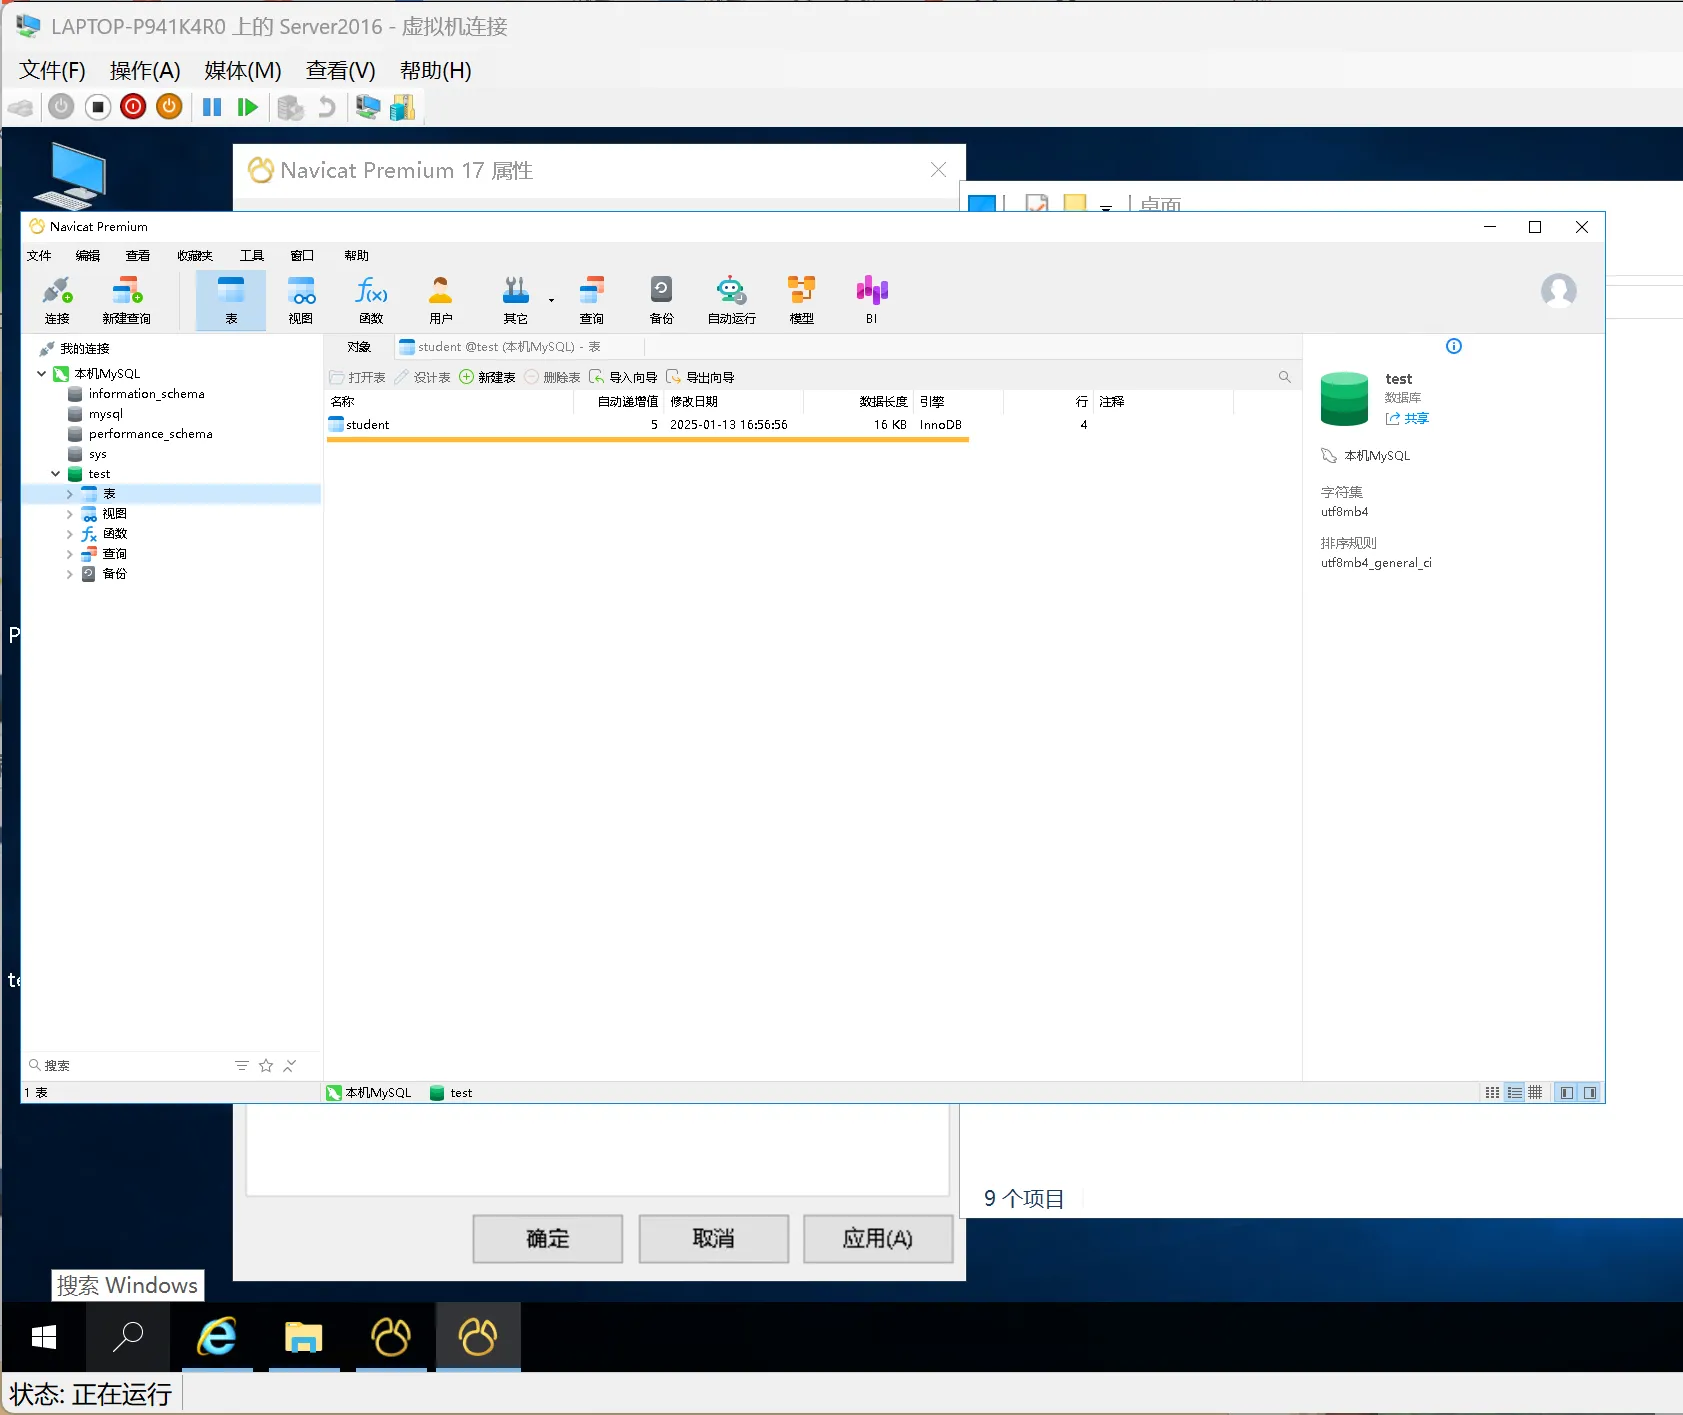Screen dimensions: 1683x1415
Task: Expand the 表 node in tree
Action: pyautogui.click(x=69, y=494)
